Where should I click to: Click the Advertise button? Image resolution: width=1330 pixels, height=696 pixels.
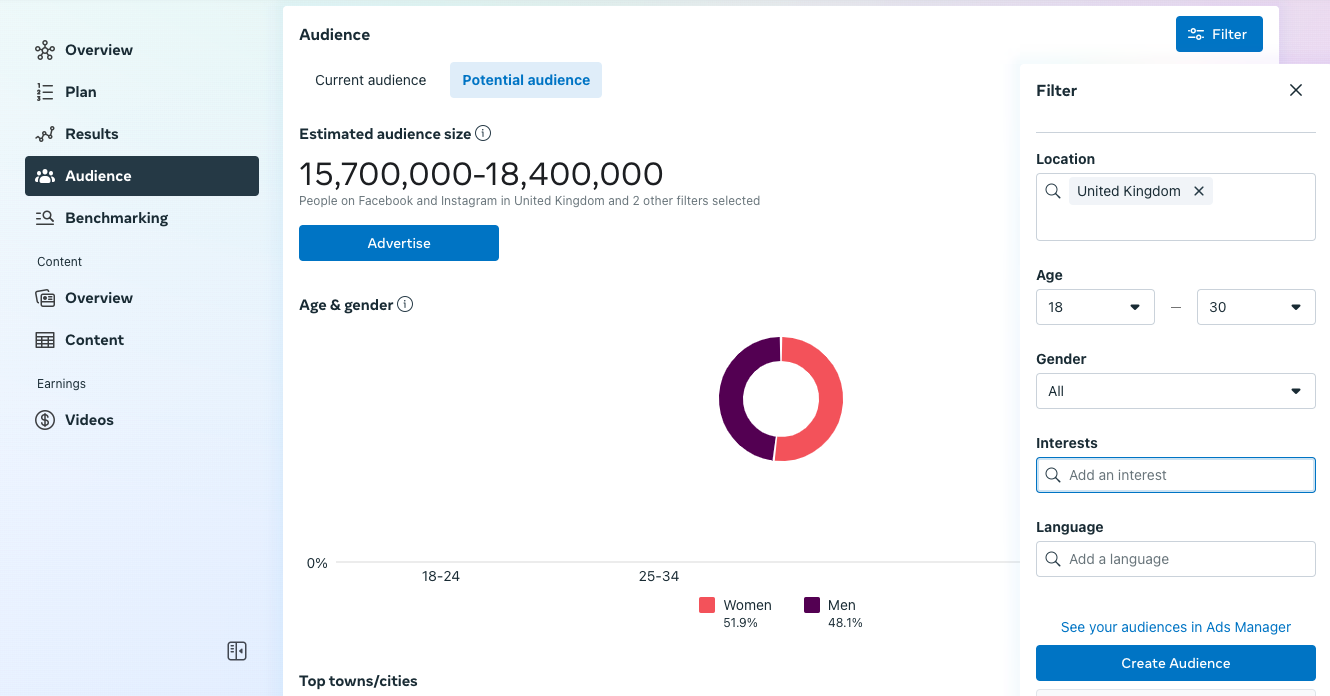click(398, 243)
